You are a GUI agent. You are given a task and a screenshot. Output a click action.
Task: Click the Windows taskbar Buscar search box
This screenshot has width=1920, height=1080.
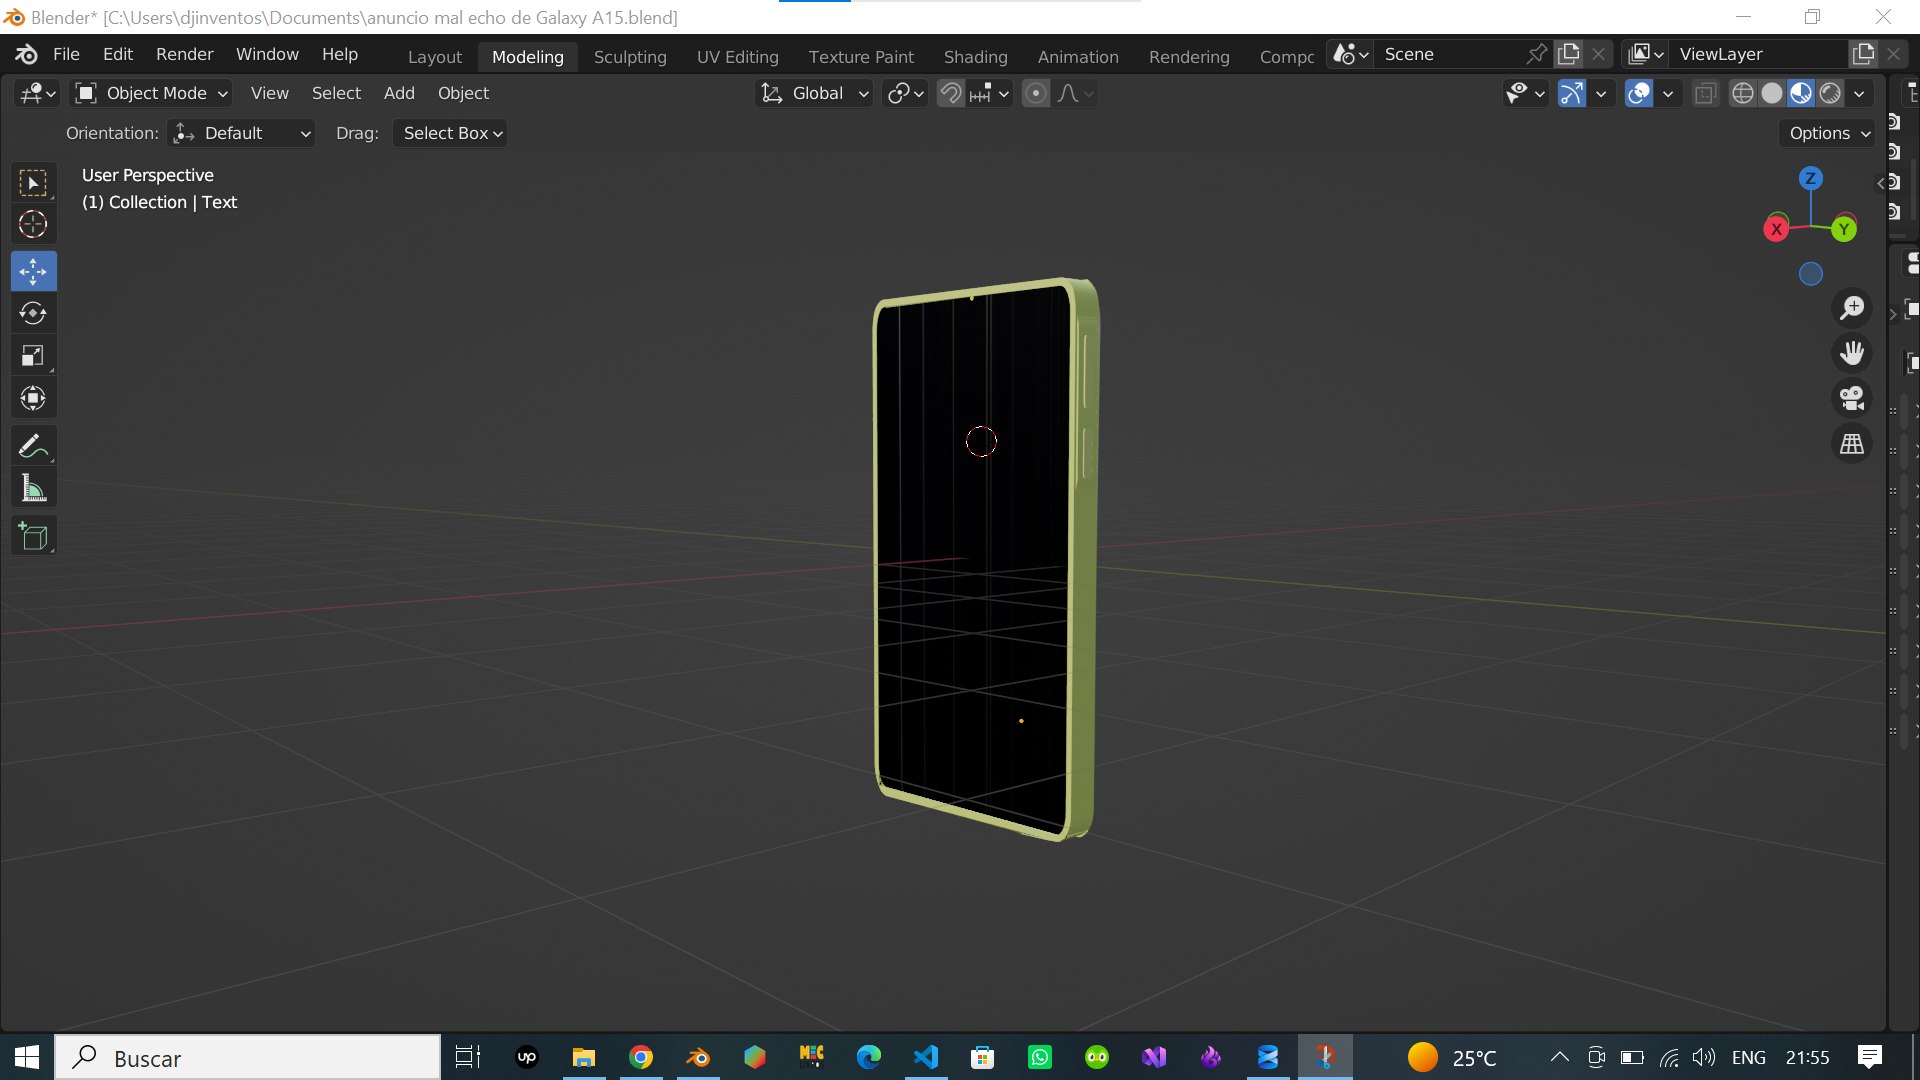tap(247, 1058)
